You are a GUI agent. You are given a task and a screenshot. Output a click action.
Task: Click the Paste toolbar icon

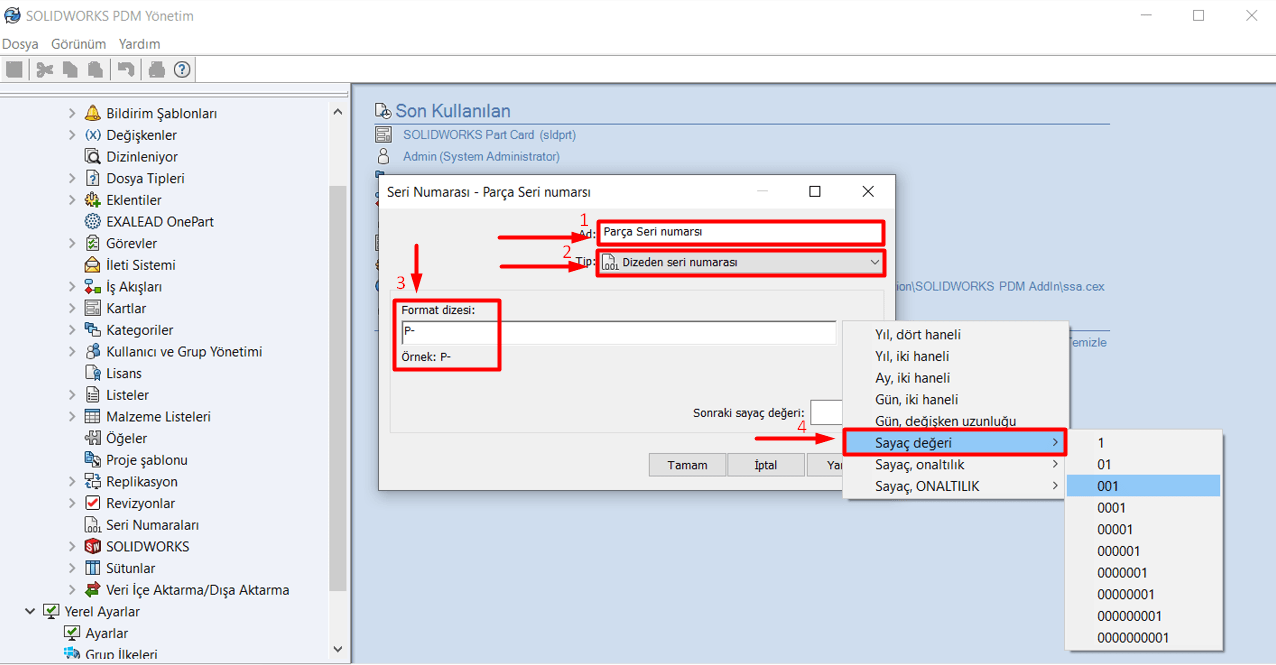point(94,70)
